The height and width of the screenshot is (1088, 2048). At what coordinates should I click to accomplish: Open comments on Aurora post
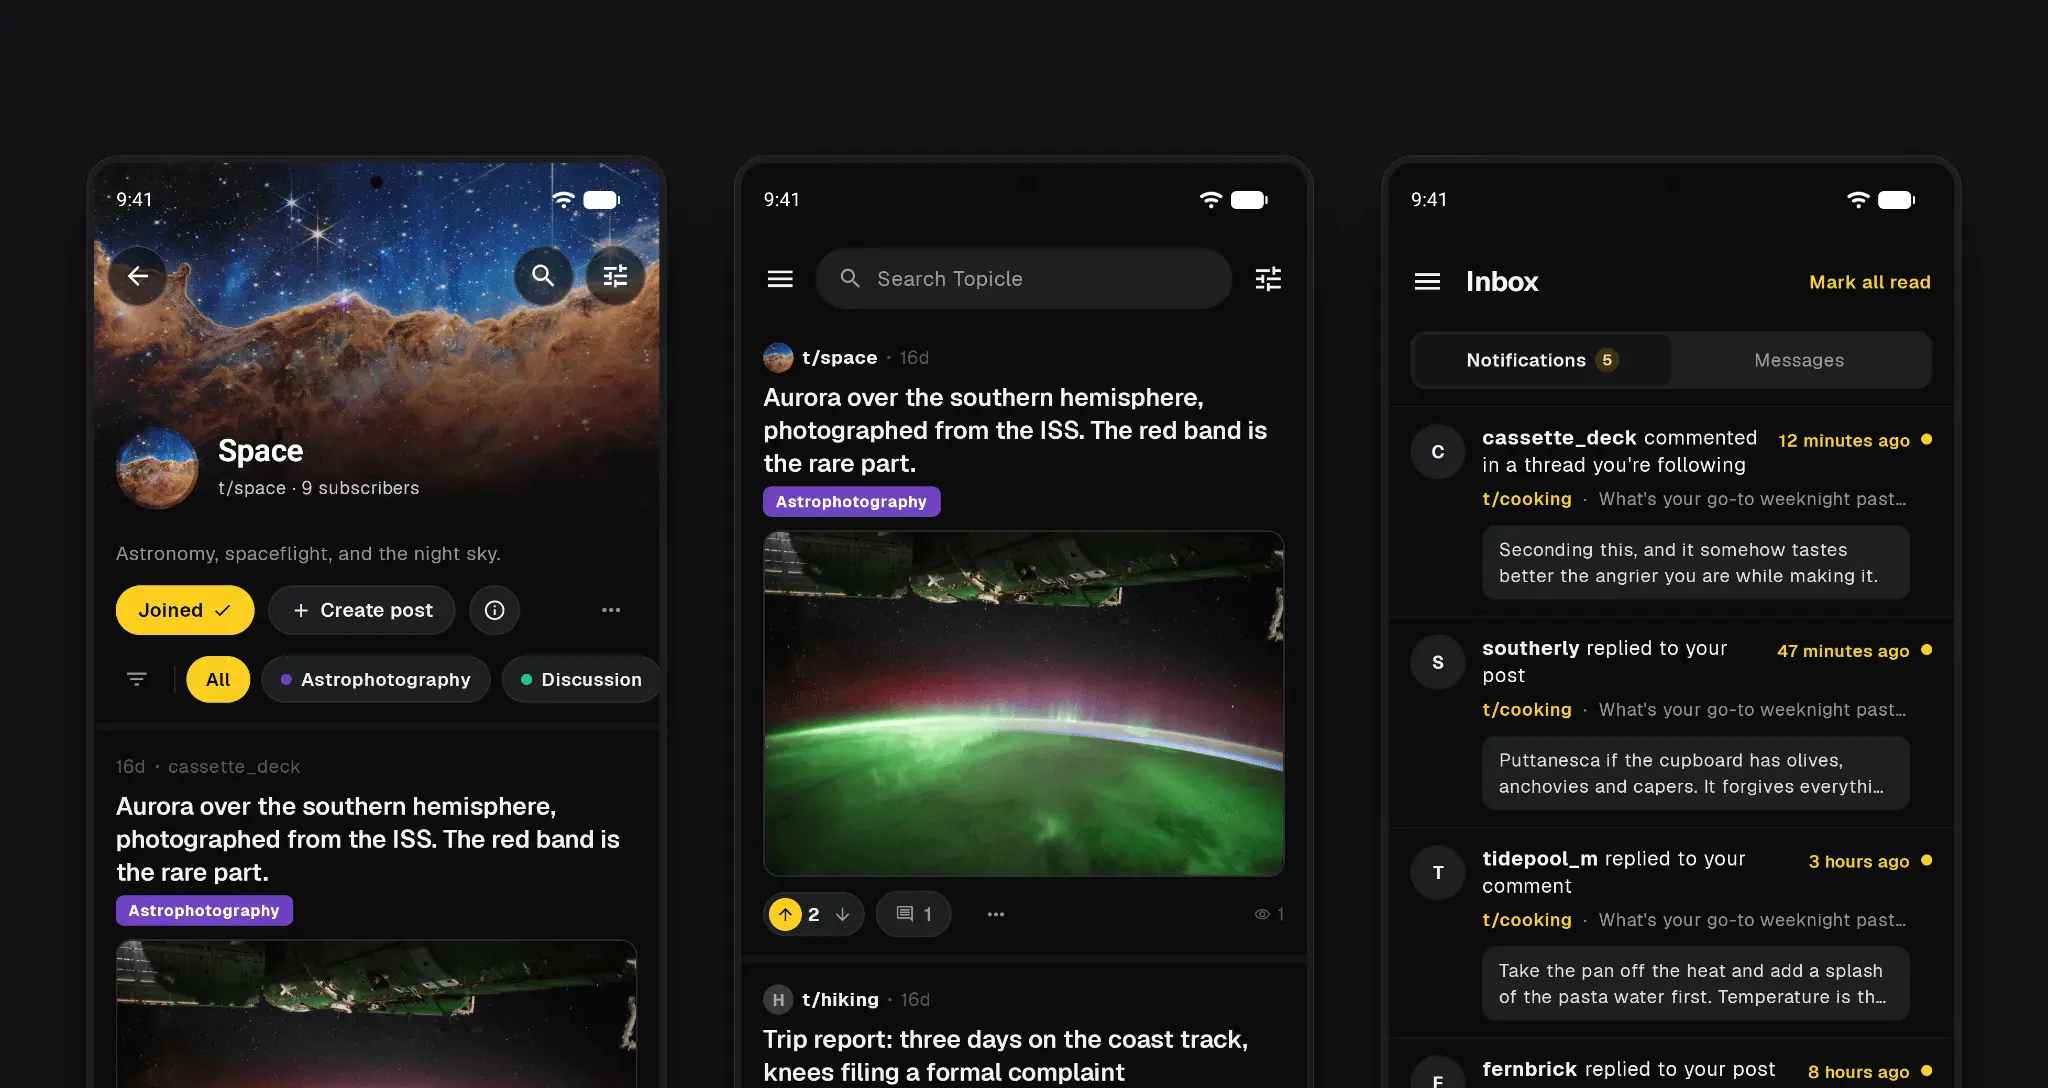913,914
